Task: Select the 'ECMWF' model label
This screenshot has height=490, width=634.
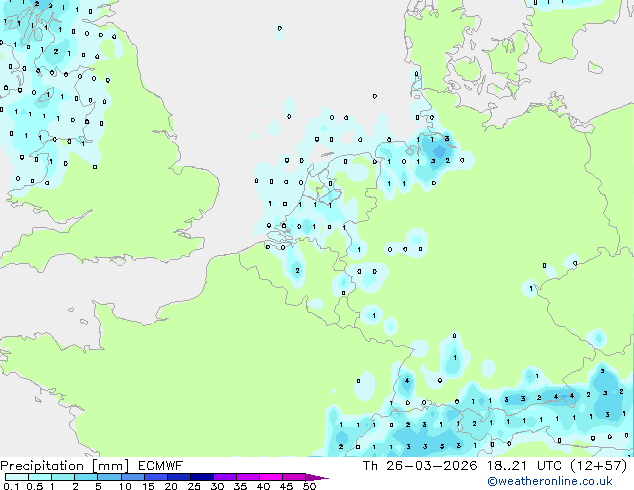Action: pos(161,466)
